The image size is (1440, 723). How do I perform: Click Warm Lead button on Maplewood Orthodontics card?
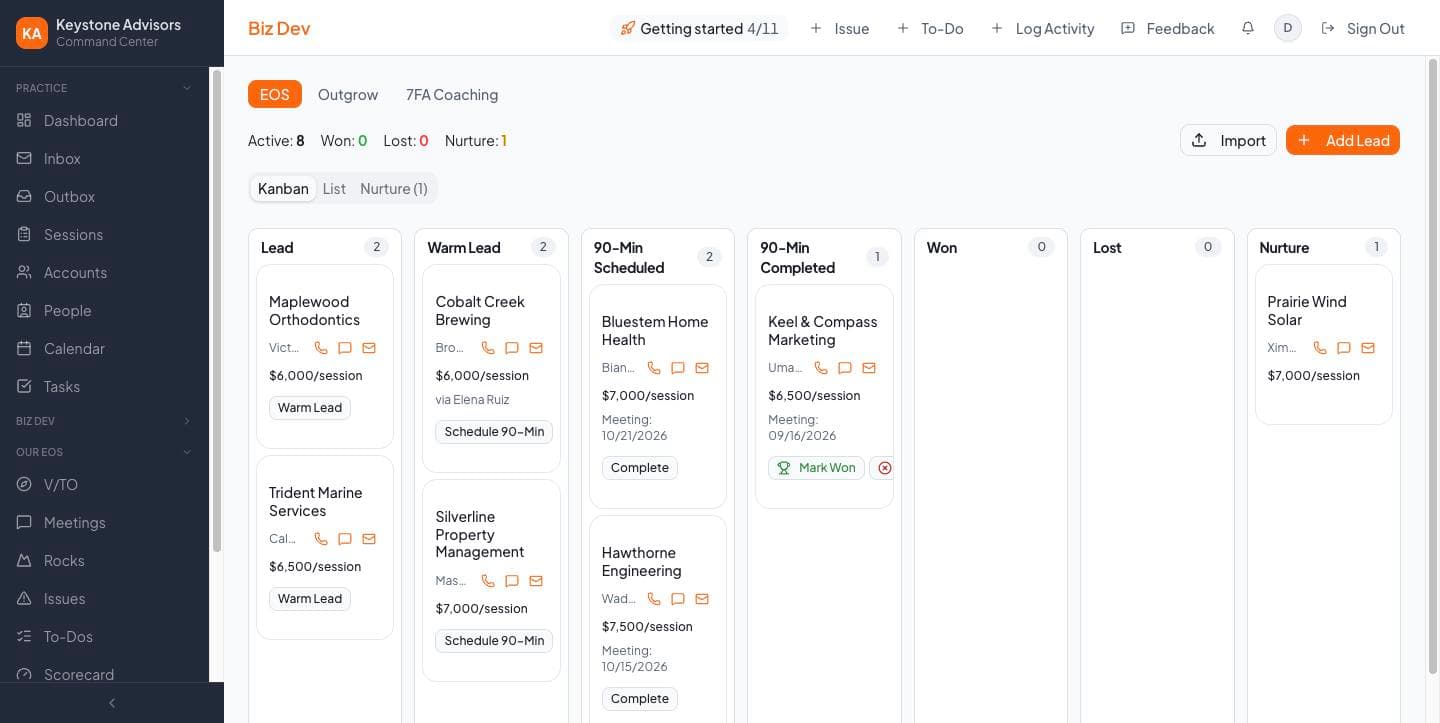click(x=310, y=408)
